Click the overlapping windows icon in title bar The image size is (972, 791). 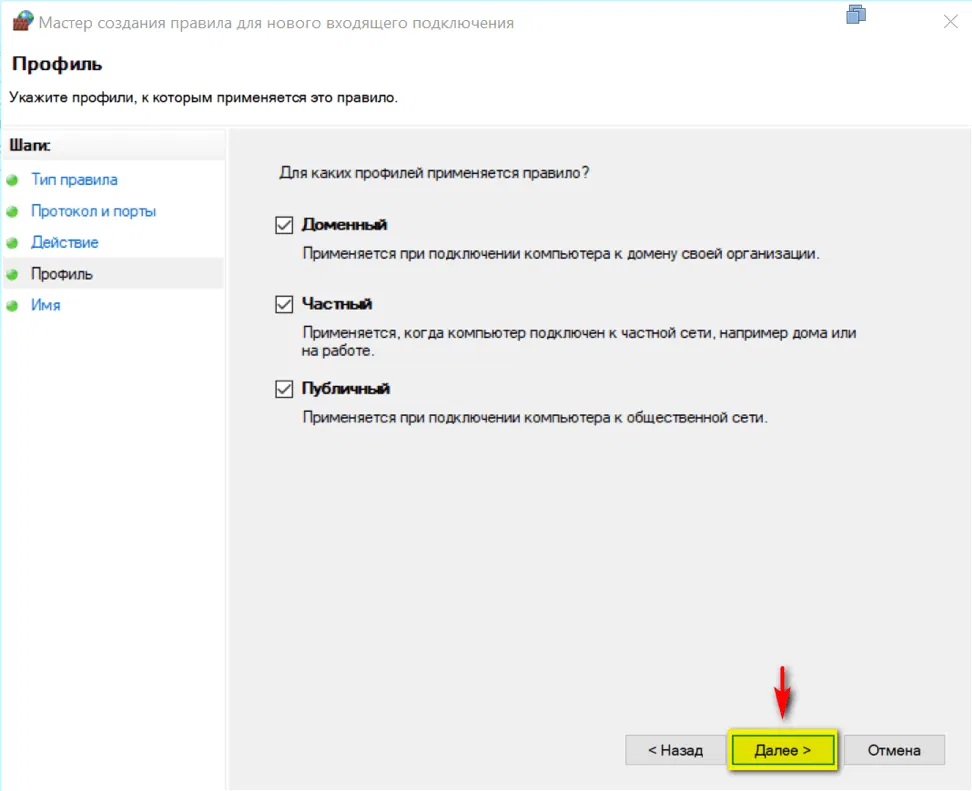click(x=856, y=15)
